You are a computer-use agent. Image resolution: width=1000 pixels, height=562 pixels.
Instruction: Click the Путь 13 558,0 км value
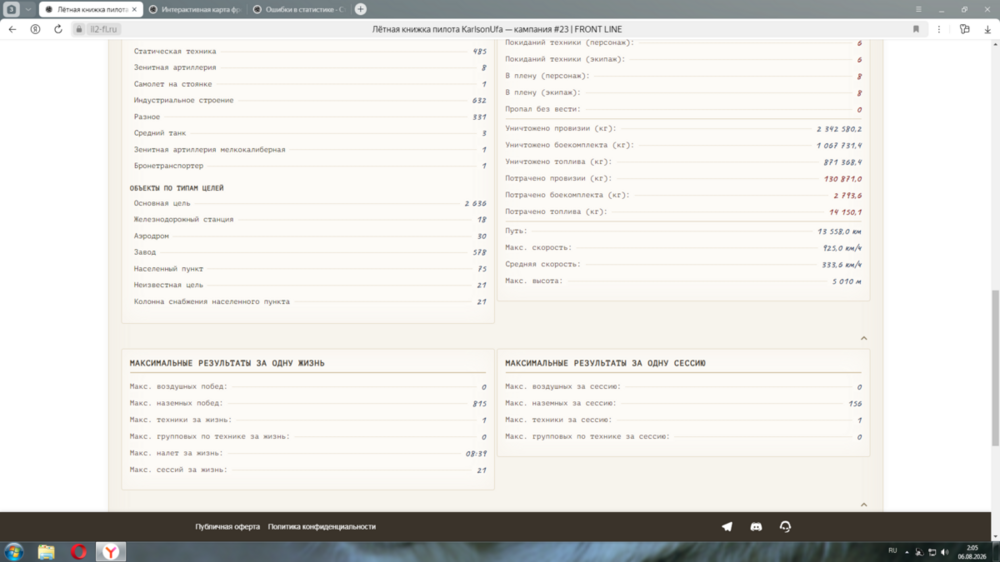(839, 232)
